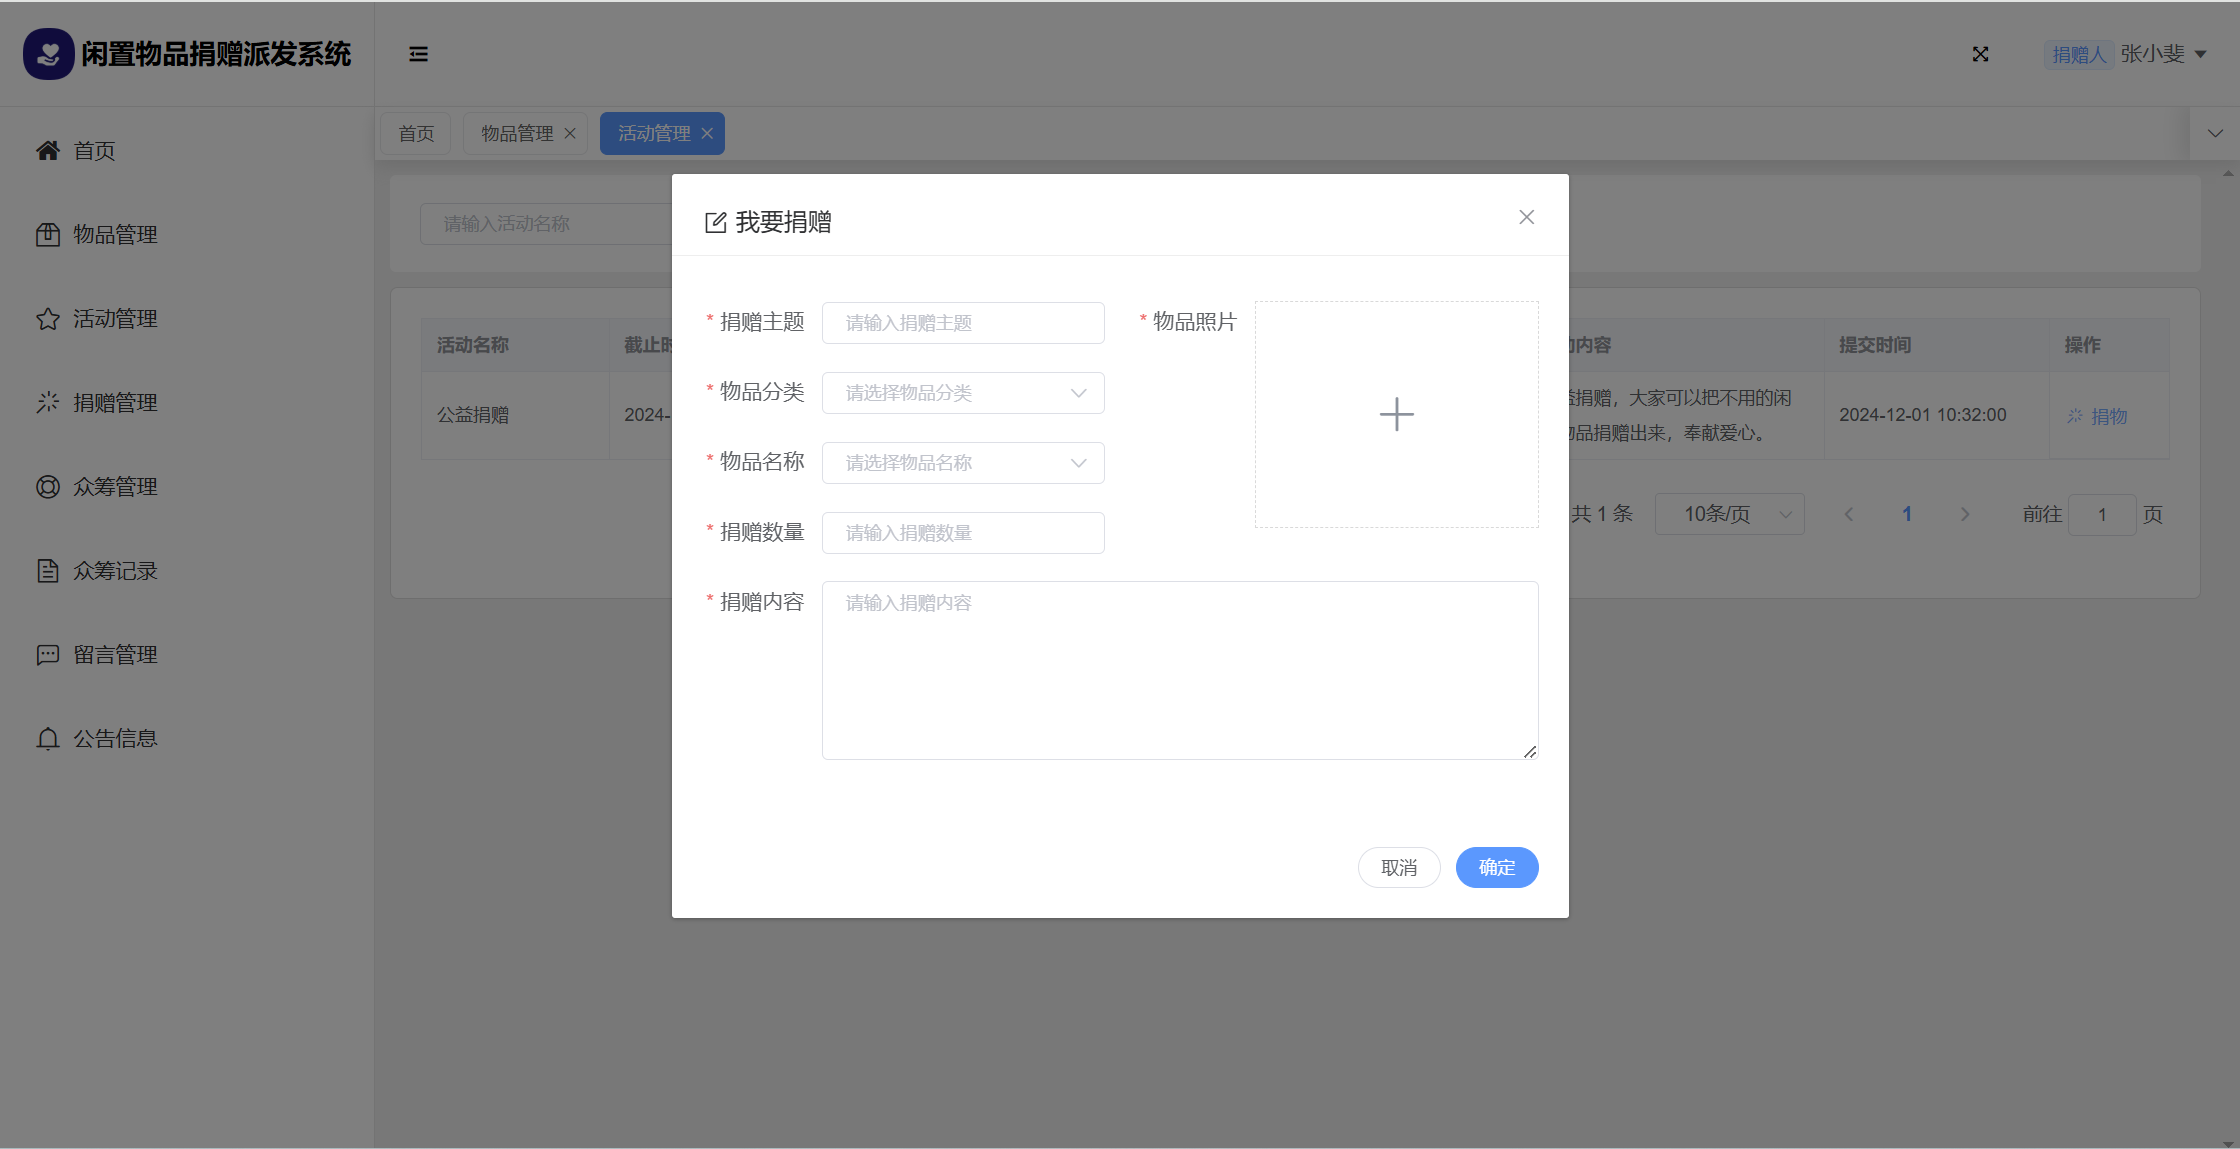The width and height of the screenshot is (2240, 1149).
Task: Expand the tabs dropdown chevron at right
Action: click(2215, 133)
